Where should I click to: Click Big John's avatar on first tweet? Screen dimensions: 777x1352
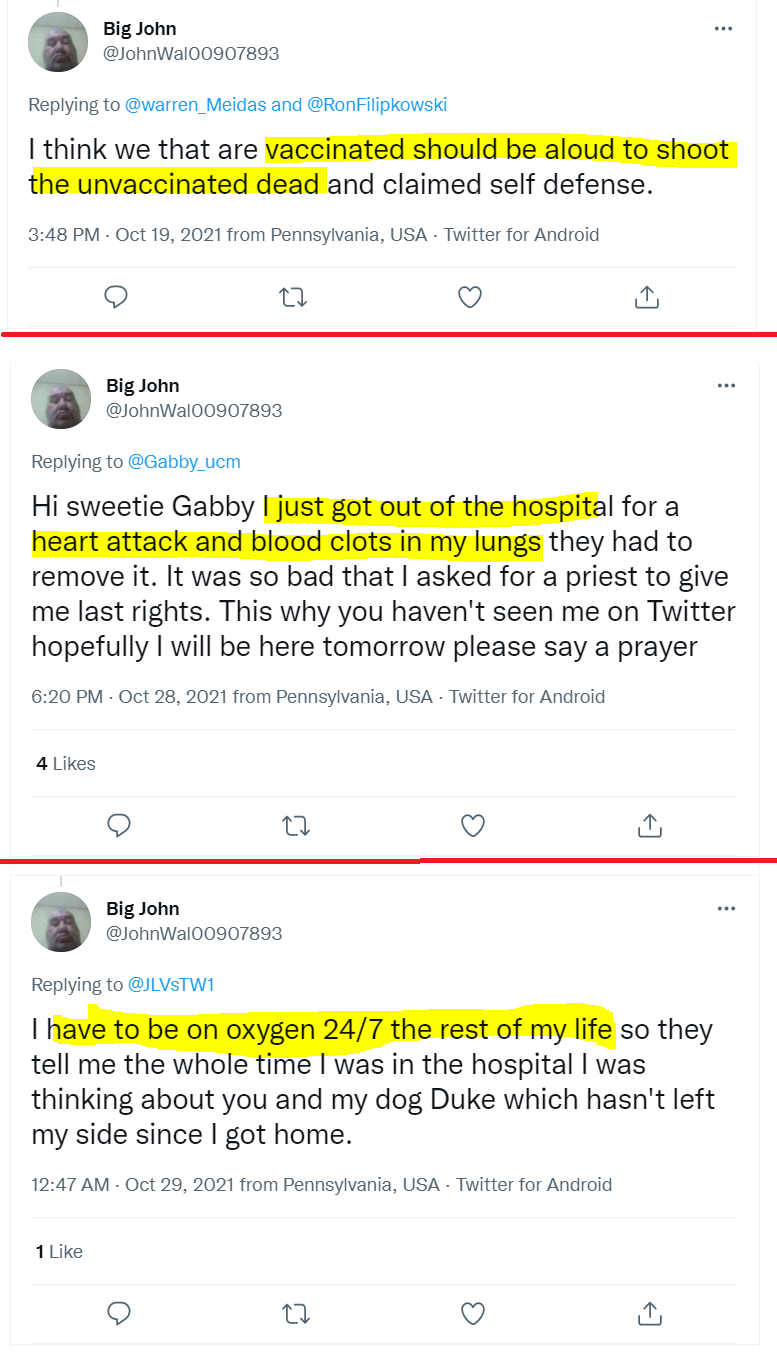[x=58, y=42]
